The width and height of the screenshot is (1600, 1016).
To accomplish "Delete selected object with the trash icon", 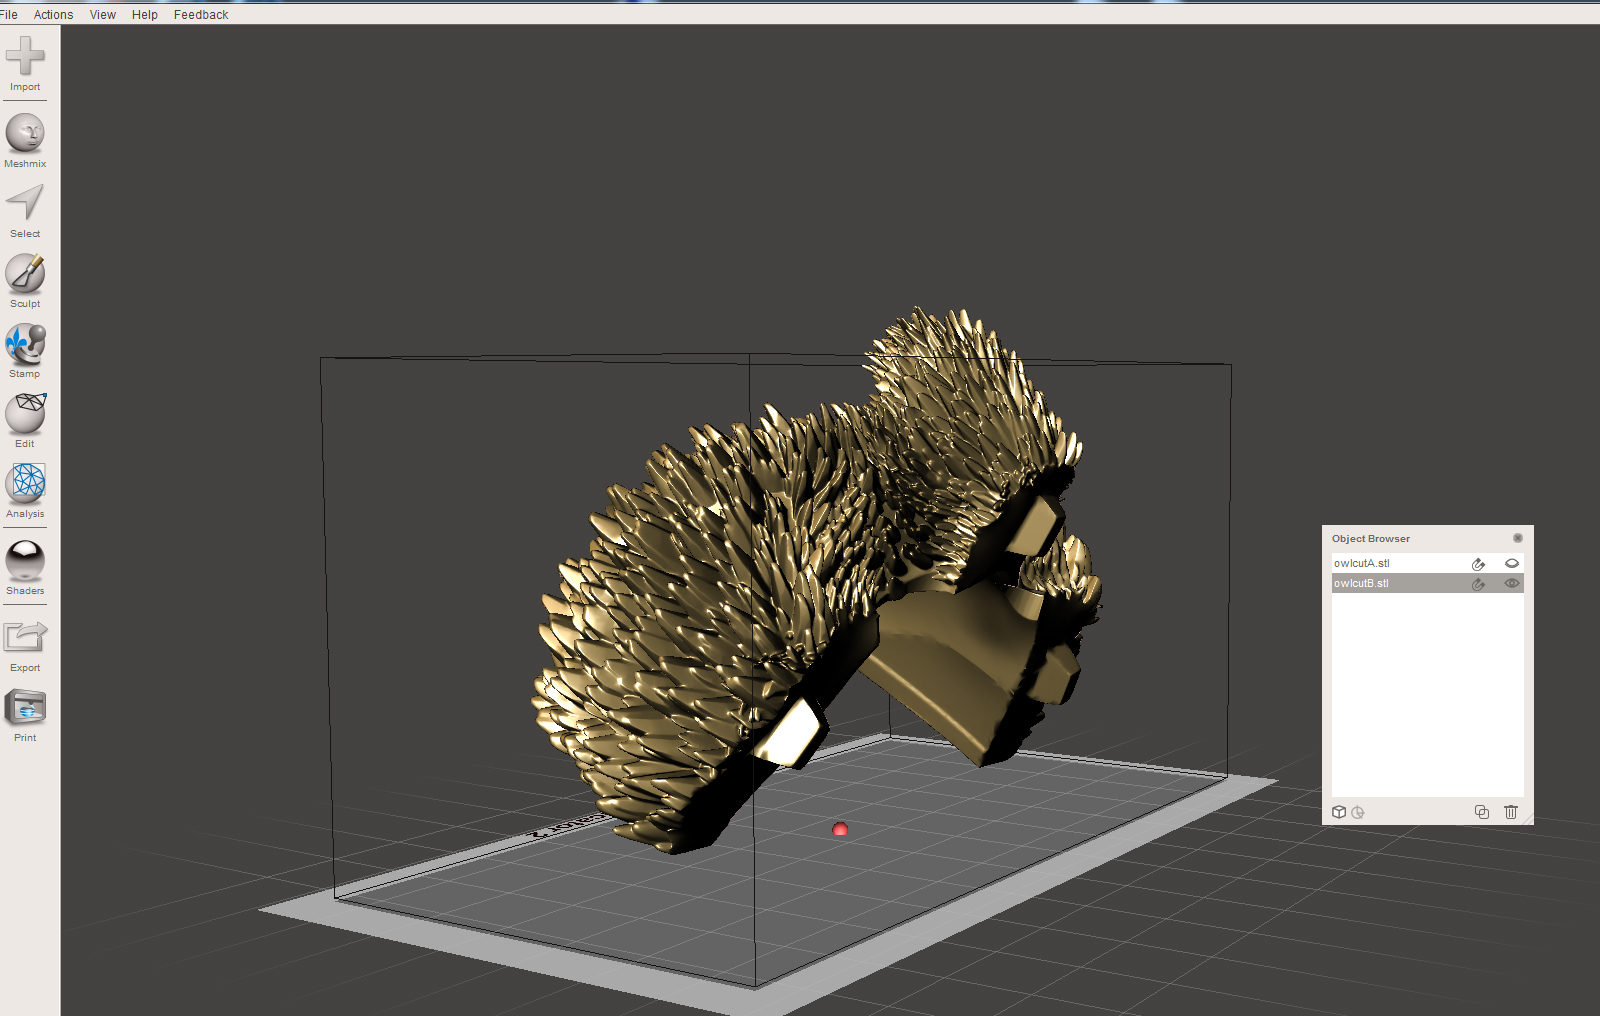I will (x=1511, y=812).
